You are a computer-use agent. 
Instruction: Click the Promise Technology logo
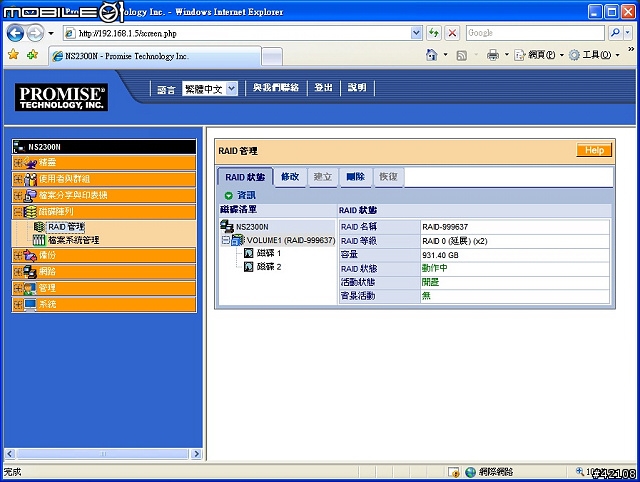pos(62,97)
